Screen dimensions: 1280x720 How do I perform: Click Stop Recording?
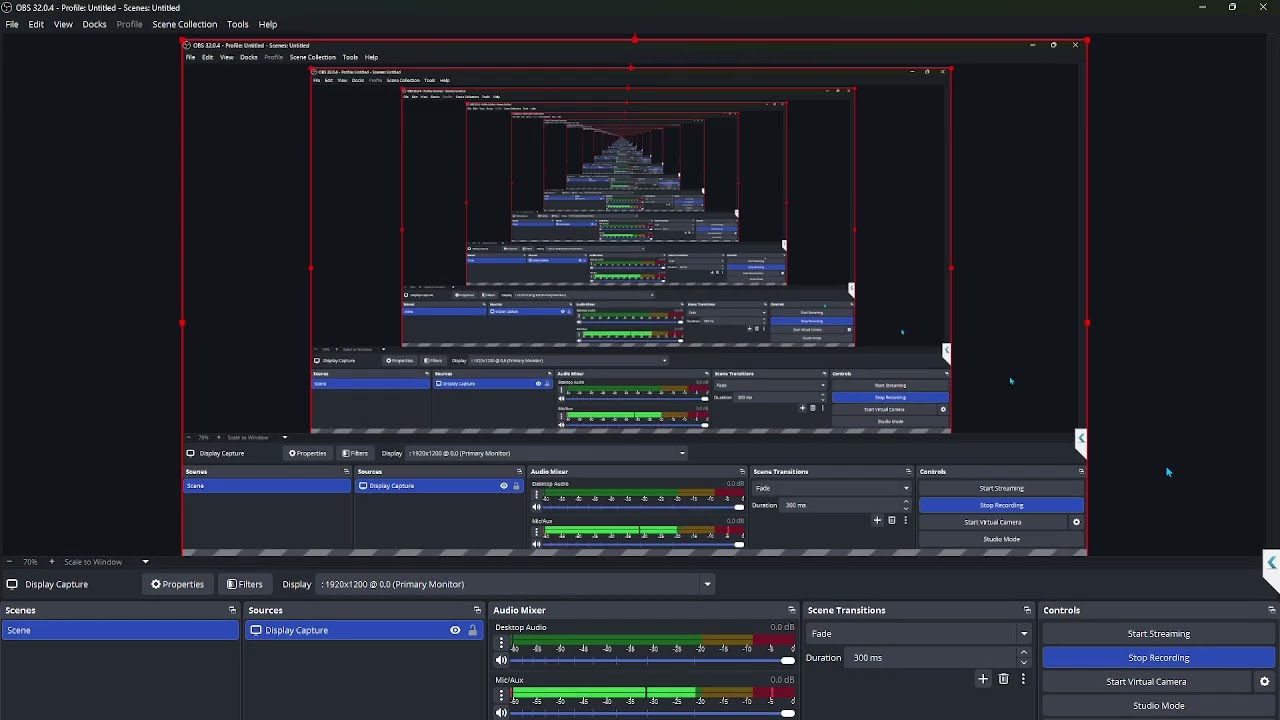[1158, 658]
